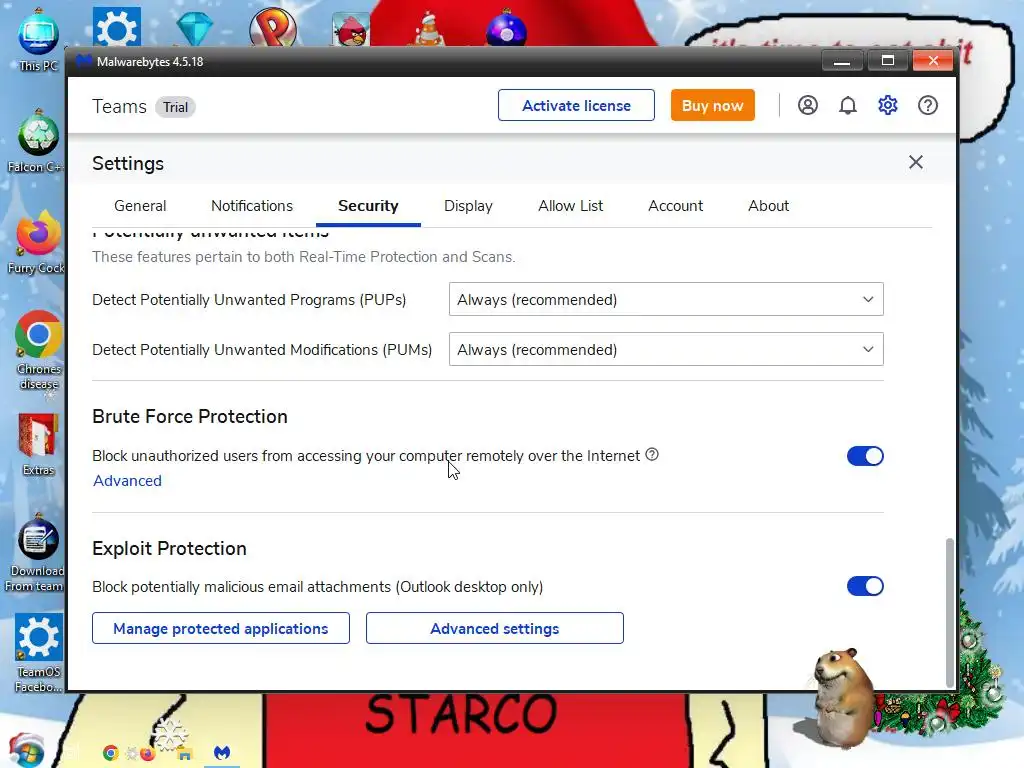Open the blue gear desktop shortcut at top
The height and width of the screenshot is (768, 1024).
[116, 27]
